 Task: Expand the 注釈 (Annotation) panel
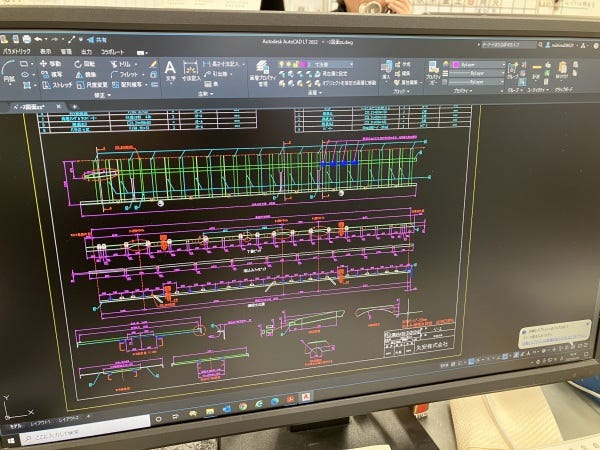coord(209,94)
